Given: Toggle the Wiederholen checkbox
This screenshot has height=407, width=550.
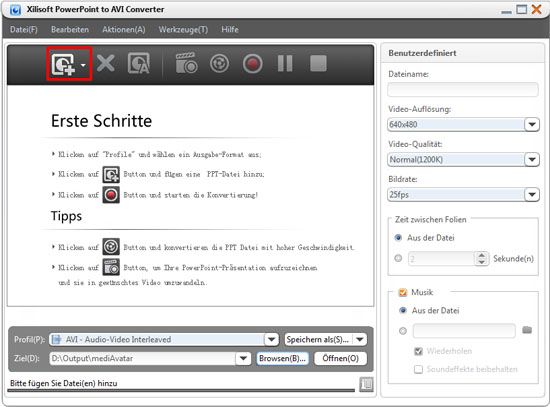Looking at the screenshot, I should point(418,351).
